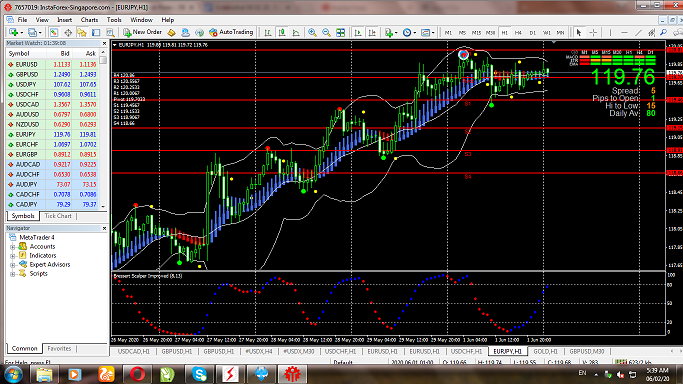The width and height of the screenshot is (683, 384).
Task: Open the Charts menu
Action: click(x=89, y=20)
